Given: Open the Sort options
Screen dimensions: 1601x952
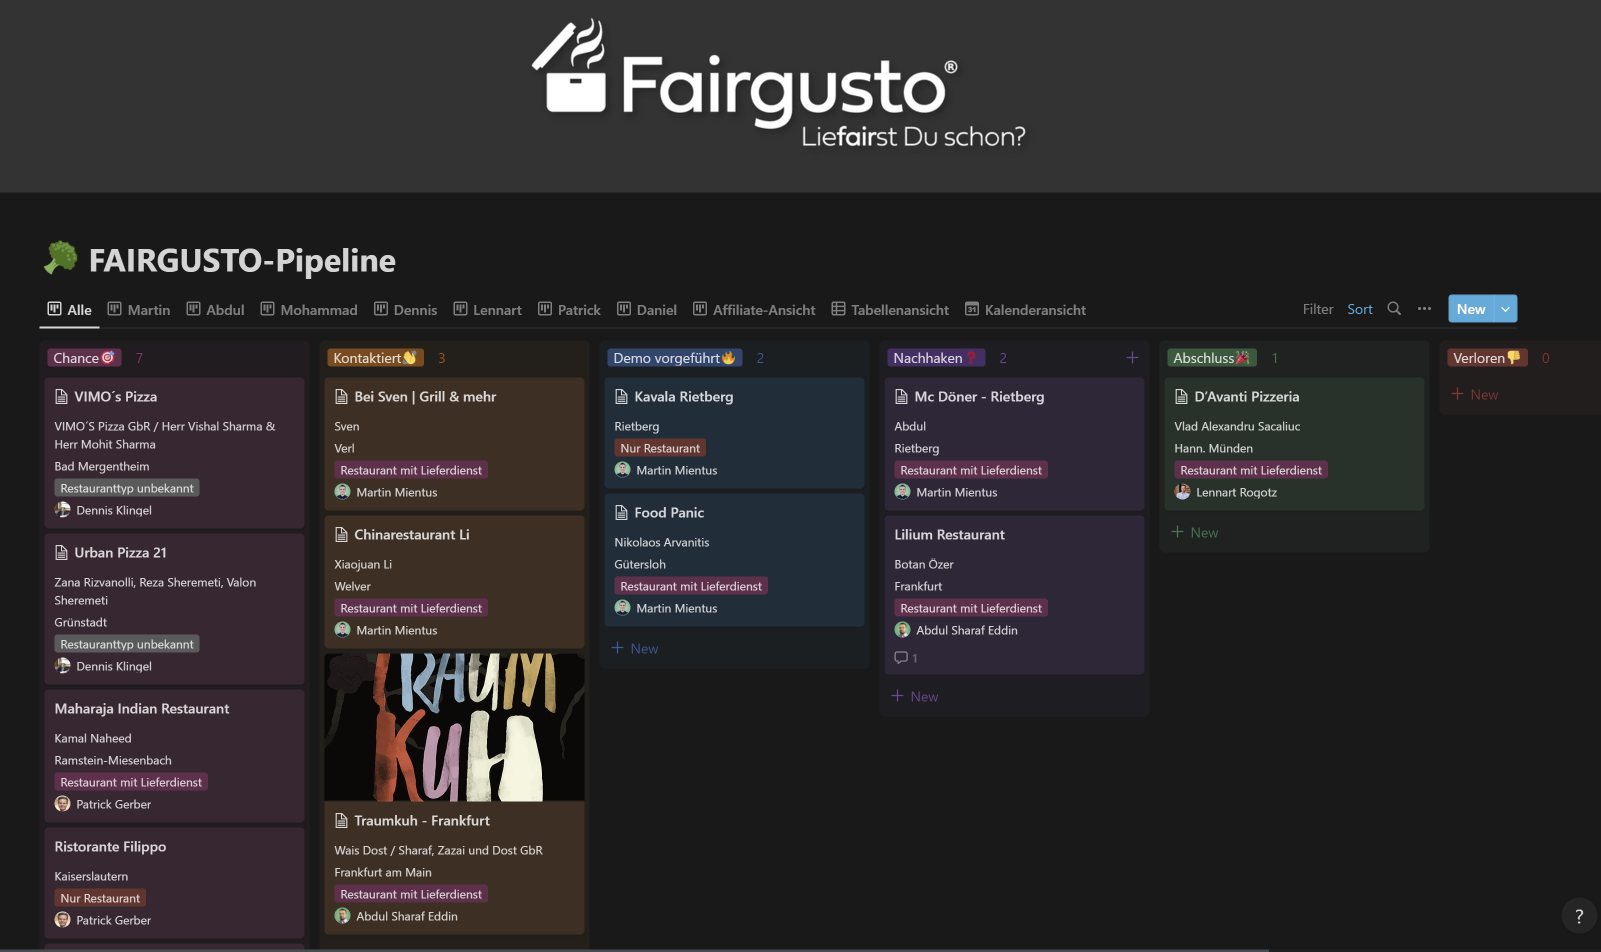Looking at the screenshot, I should tap(1359, 310).
